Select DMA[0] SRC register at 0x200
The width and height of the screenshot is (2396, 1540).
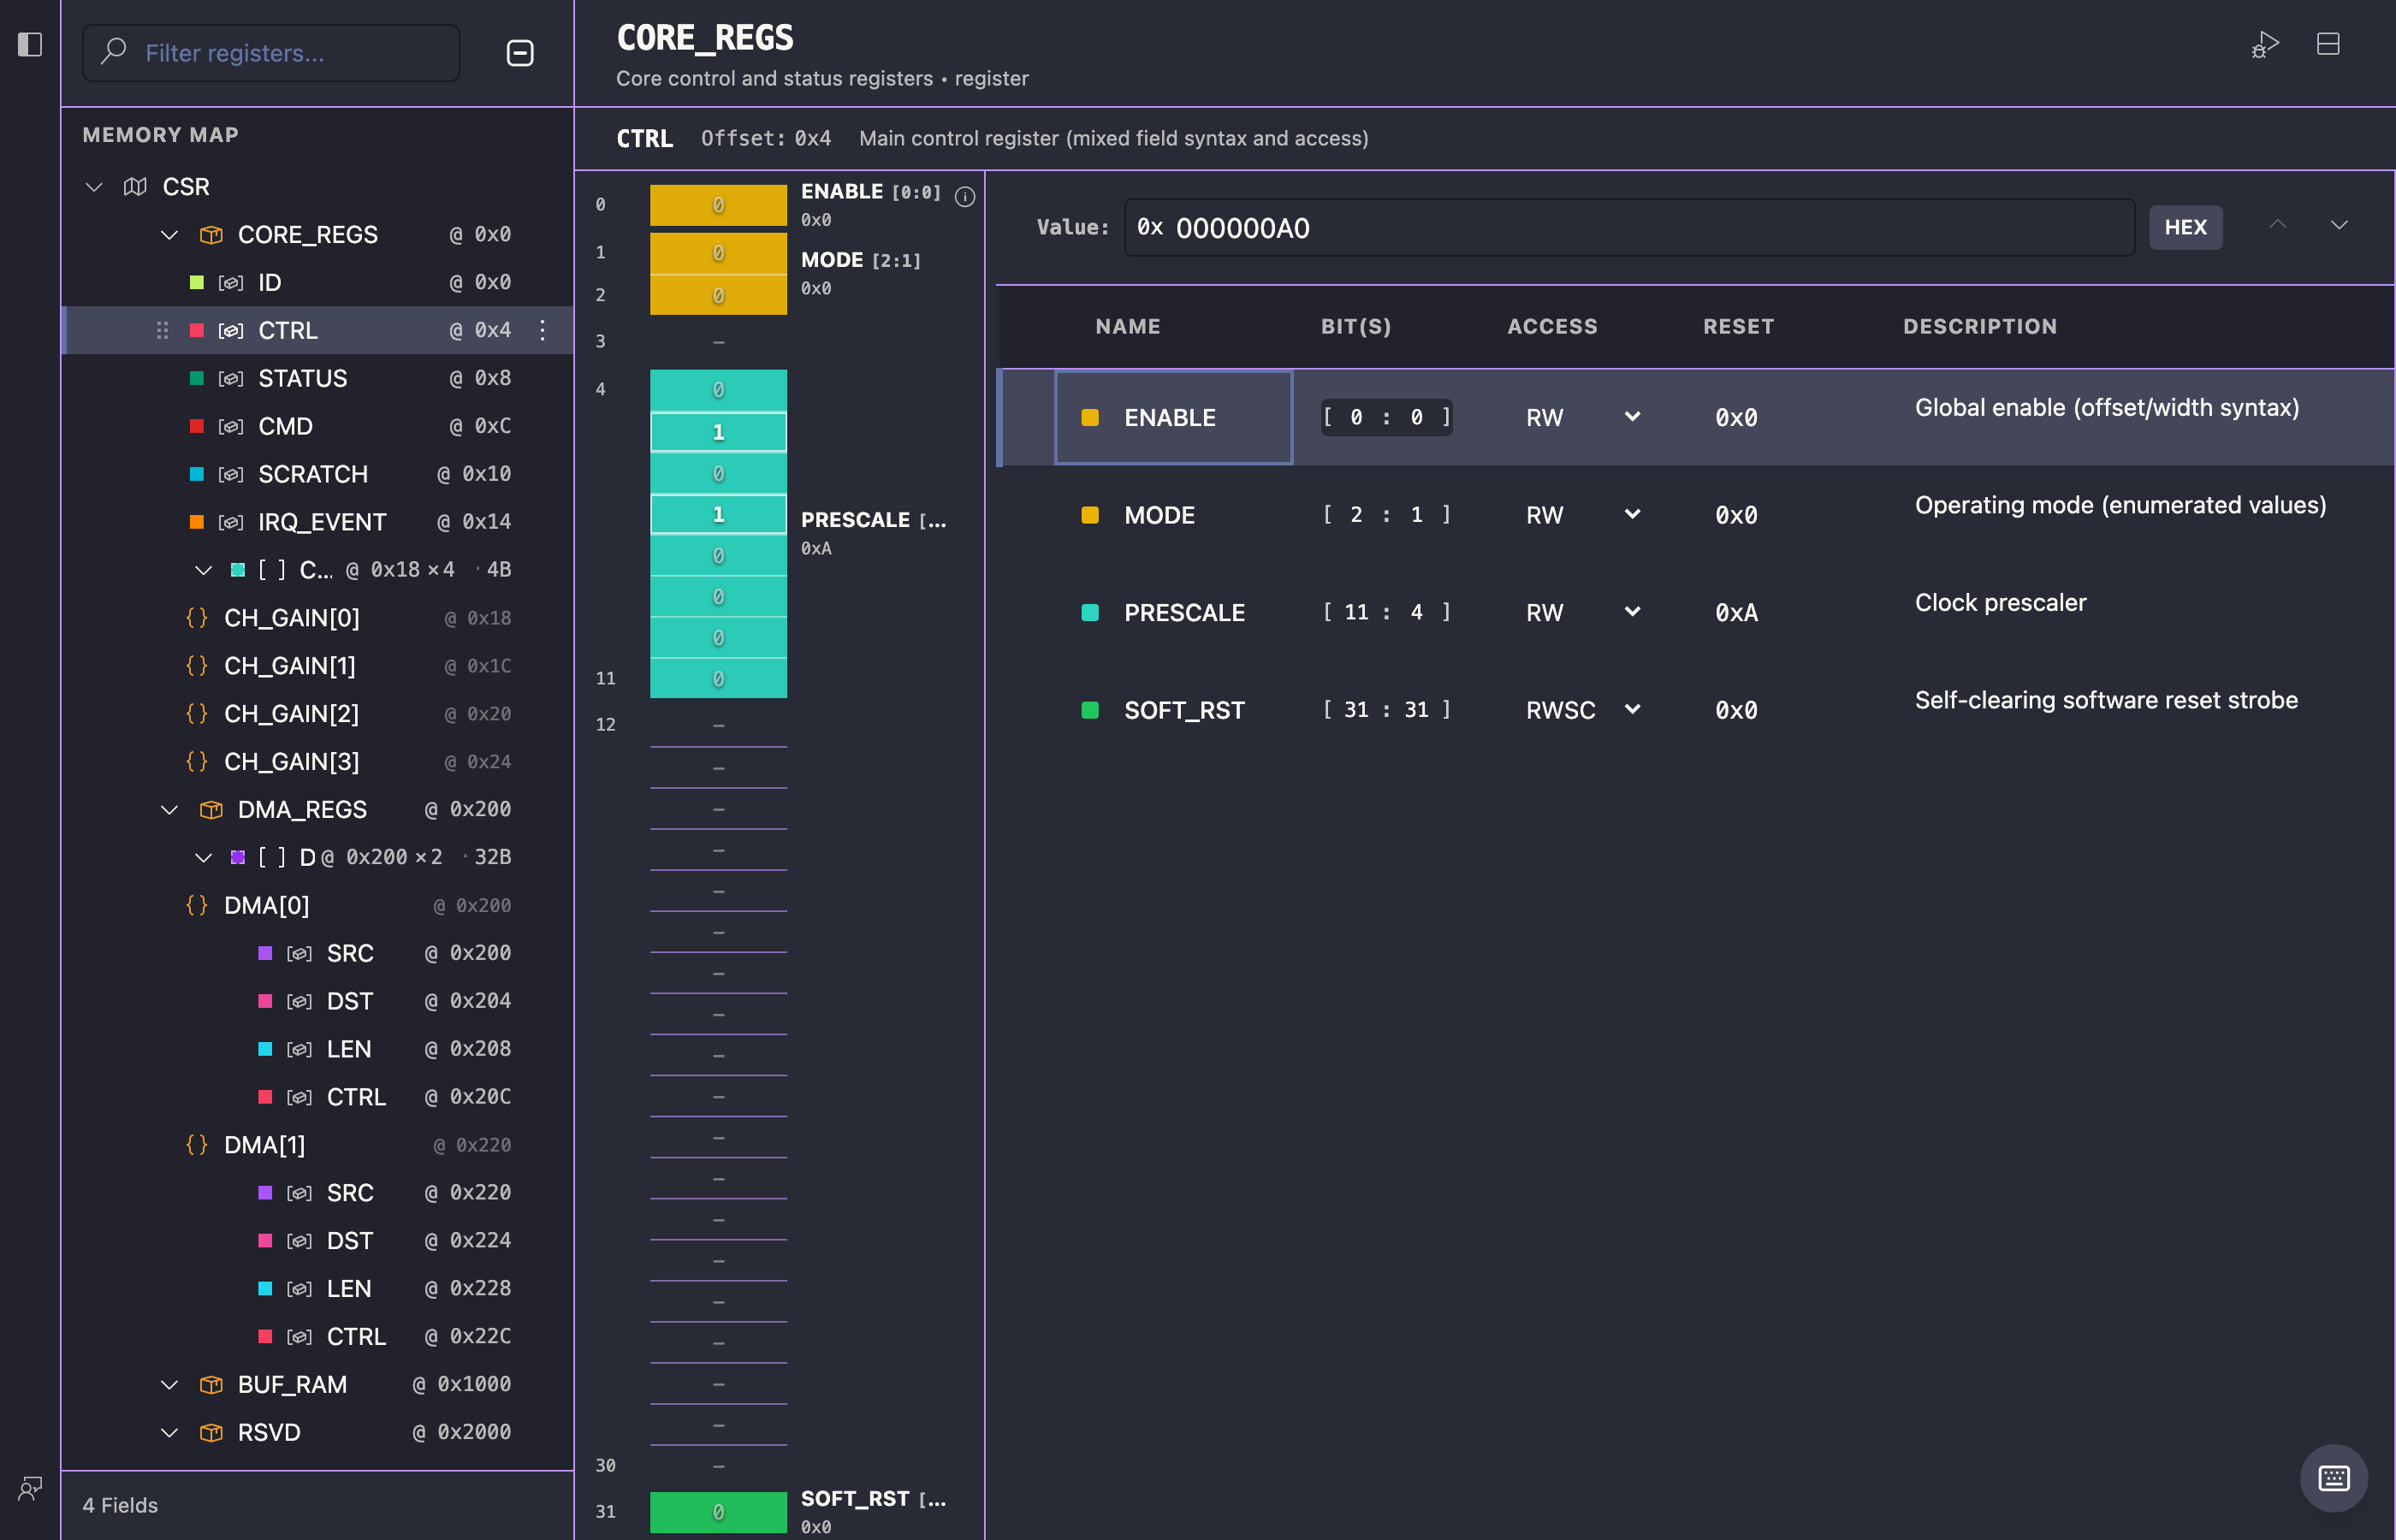click(318, 953)
